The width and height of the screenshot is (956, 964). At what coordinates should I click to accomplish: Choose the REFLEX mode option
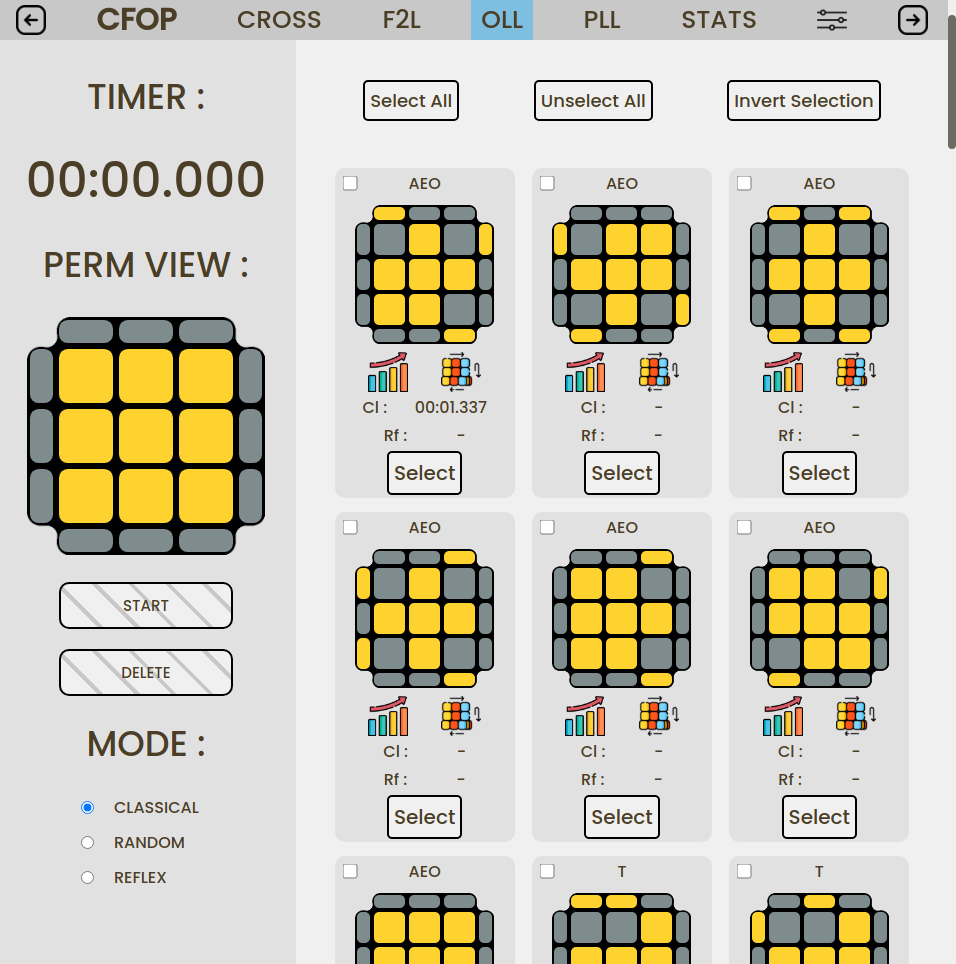[x=88, y=878]
